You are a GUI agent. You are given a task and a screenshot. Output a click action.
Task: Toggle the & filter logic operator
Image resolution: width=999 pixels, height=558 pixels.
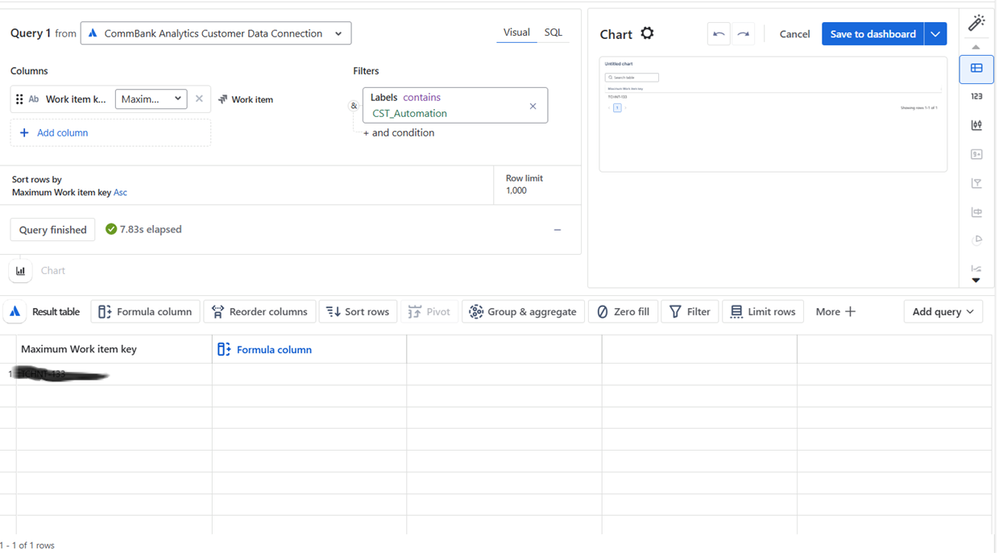click(354, 106)
